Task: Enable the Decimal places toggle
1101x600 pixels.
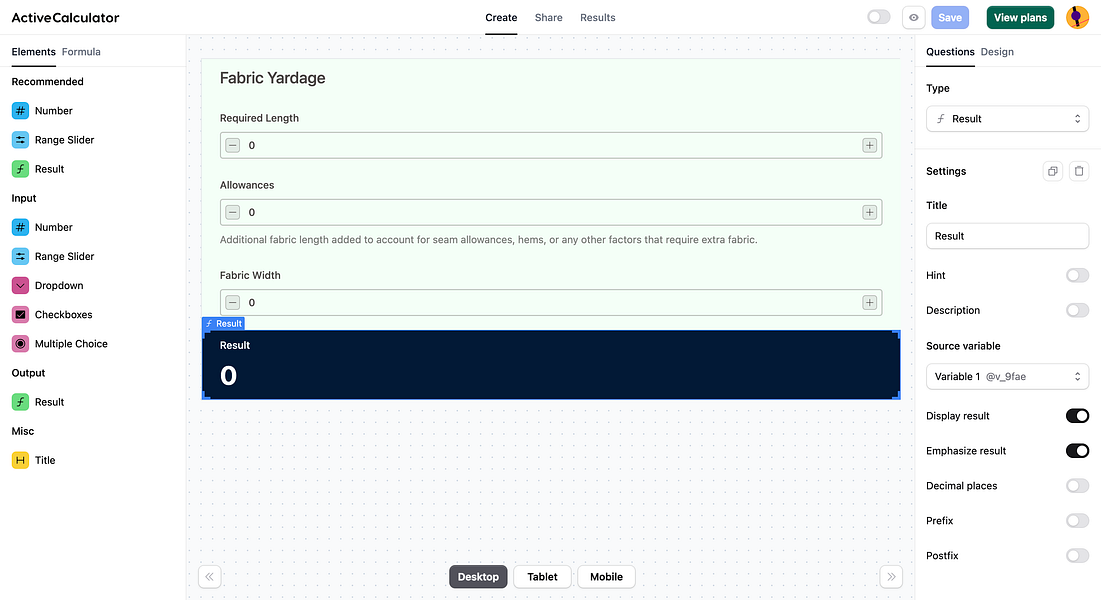Action: [1077, 485]
